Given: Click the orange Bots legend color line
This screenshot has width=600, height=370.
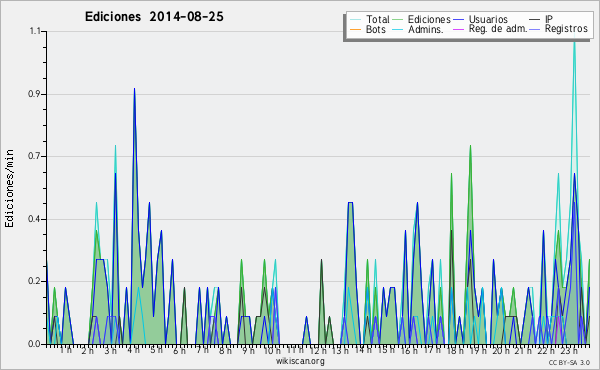Looking at the screenshot, I should 355,29.
